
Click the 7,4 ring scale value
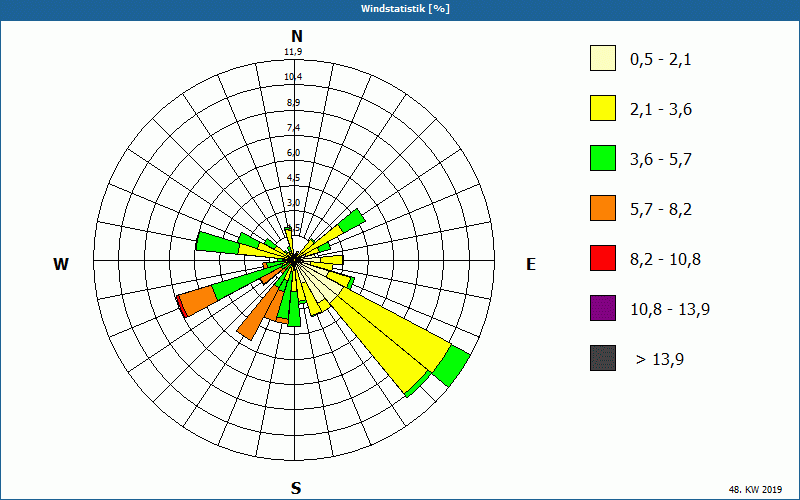click(293, 128)
